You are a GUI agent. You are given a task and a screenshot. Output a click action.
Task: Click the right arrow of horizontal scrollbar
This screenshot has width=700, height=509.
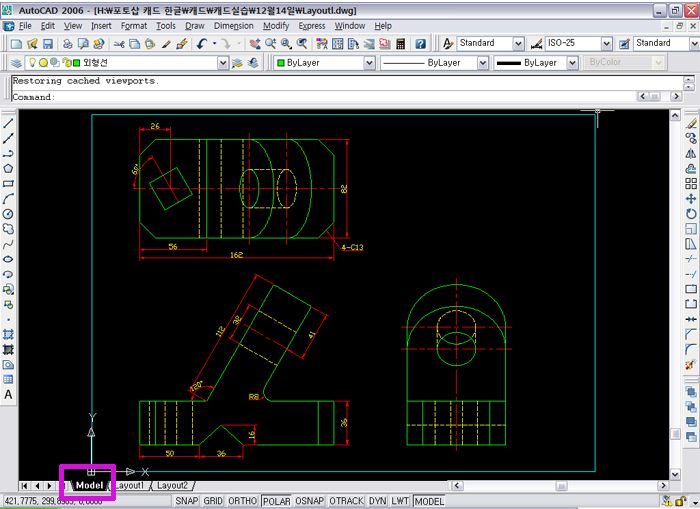[x=663, y=485]
